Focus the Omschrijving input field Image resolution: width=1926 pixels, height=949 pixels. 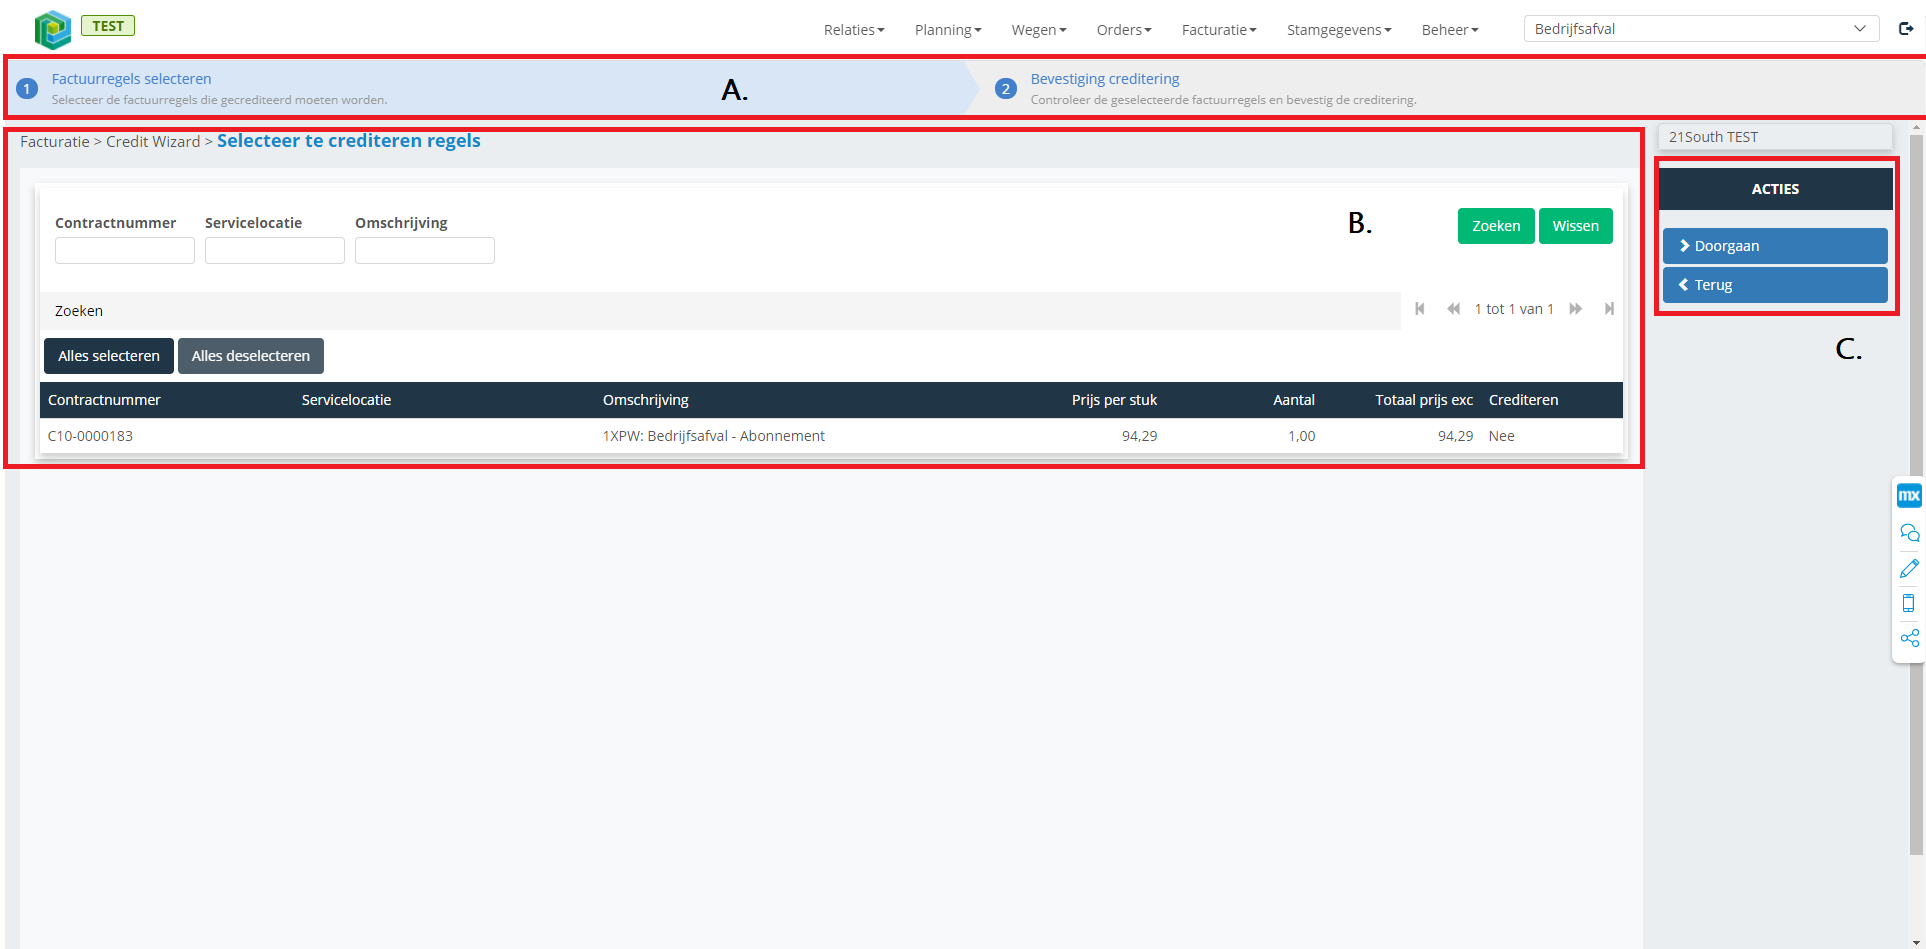pos(425,251)
